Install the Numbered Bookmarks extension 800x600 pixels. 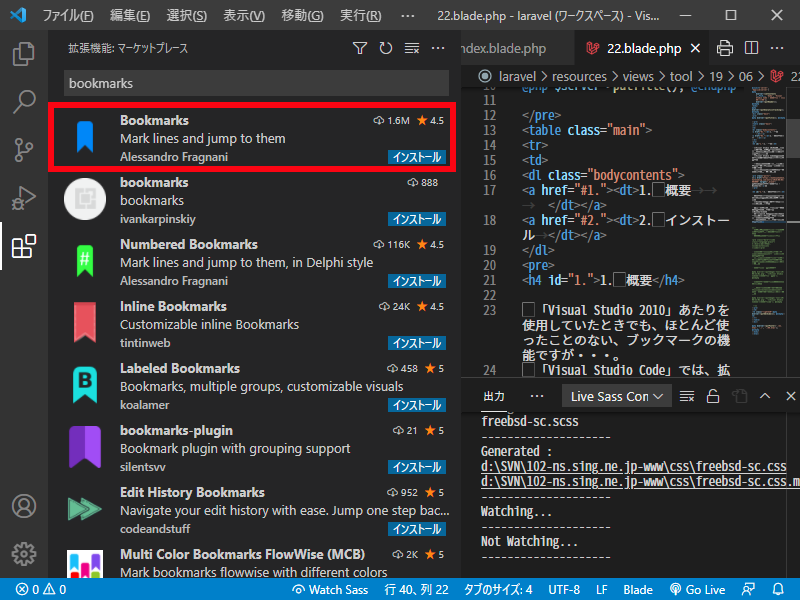point(416,281)
